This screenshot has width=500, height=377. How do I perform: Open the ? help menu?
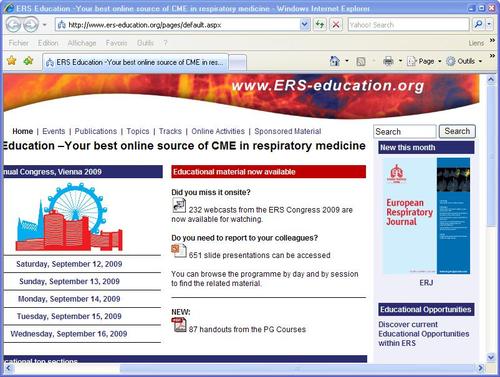point(165,43)
